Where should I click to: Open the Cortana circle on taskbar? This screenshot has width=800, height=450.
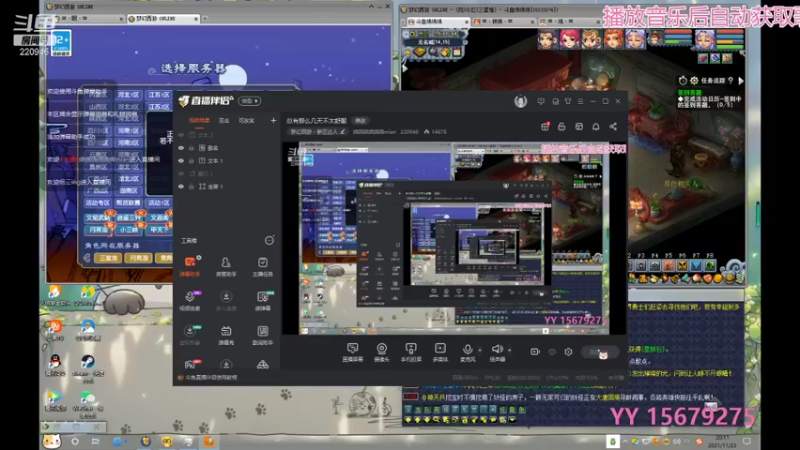(75, 441)
